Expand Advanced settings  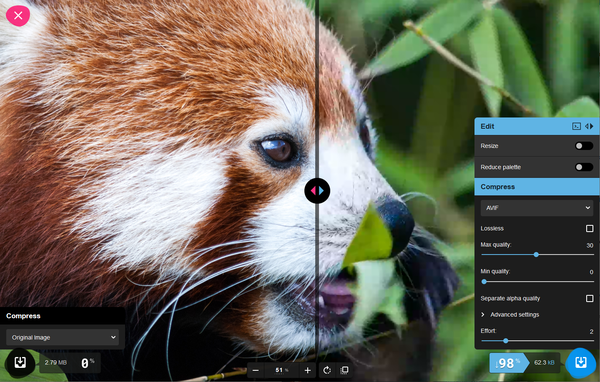pos(510,315)
